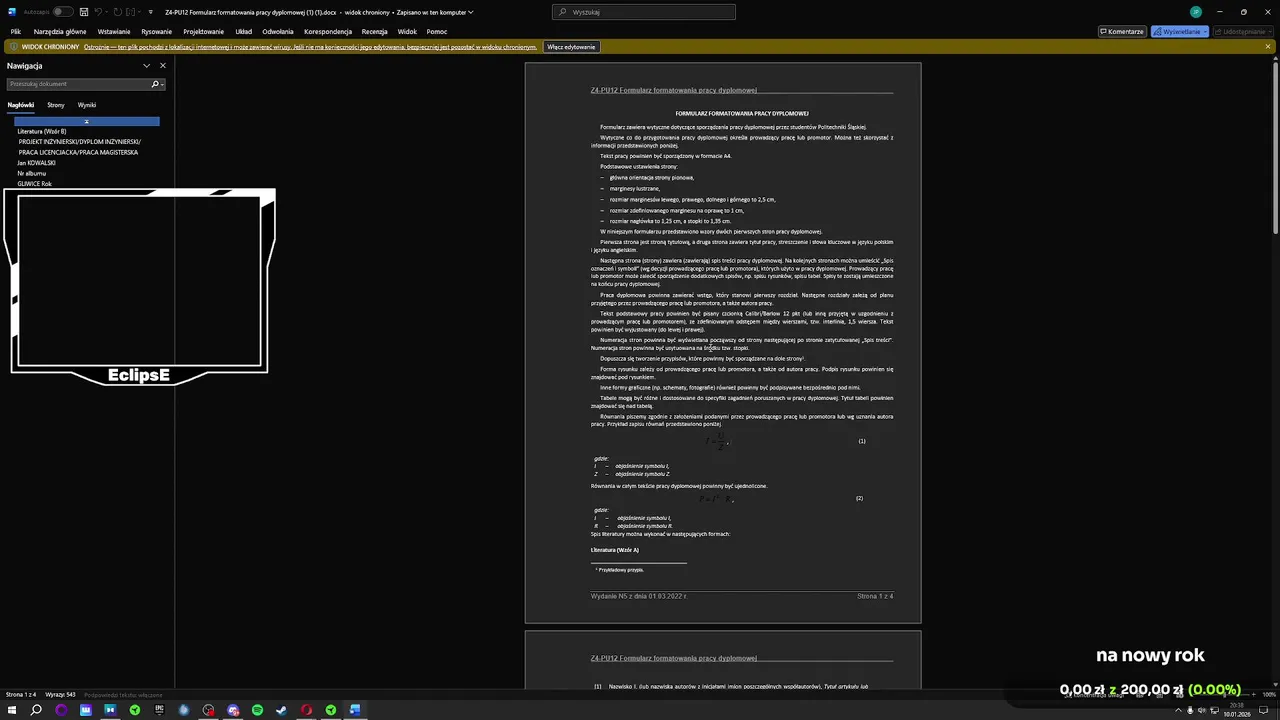Screen dimensions: 1280x720
Task: Click the Word app logo in title bar
Action: 12,12
